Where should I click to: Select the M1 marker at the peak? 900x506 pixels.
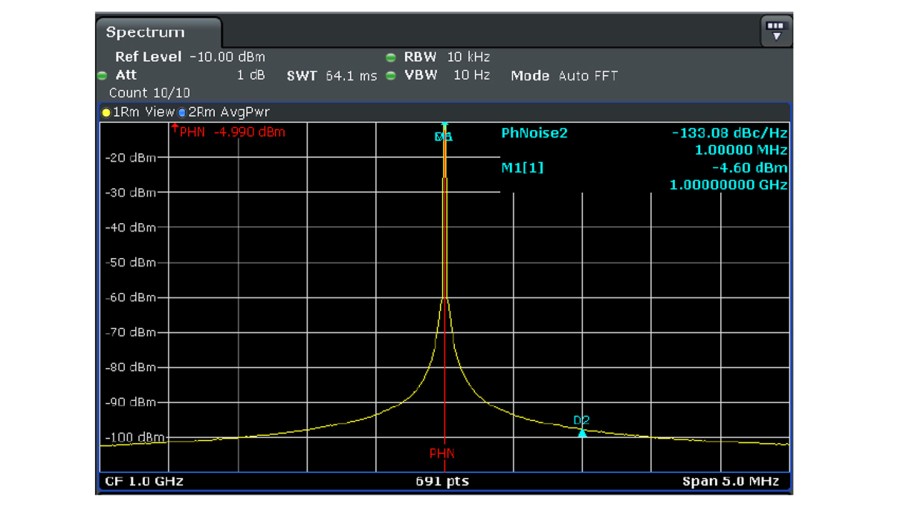click(x=444, y=136)
